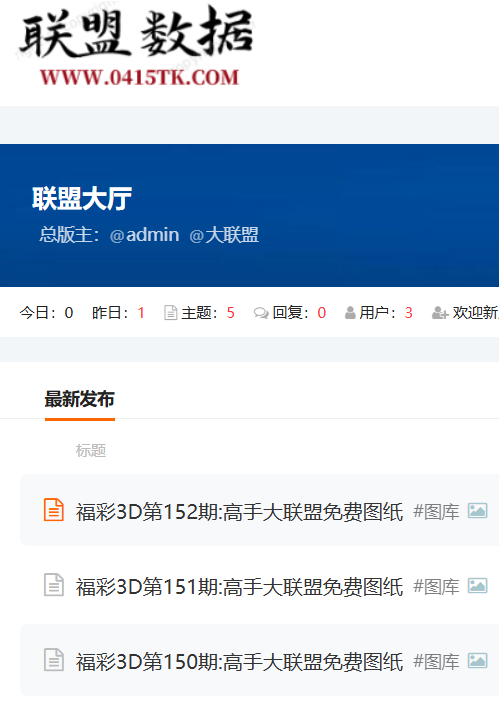Screen dimensions: 499x709
Task: Open thread 福彩3D第151期:高手大联盟免费图纸
Action: (x=240, y=587)
